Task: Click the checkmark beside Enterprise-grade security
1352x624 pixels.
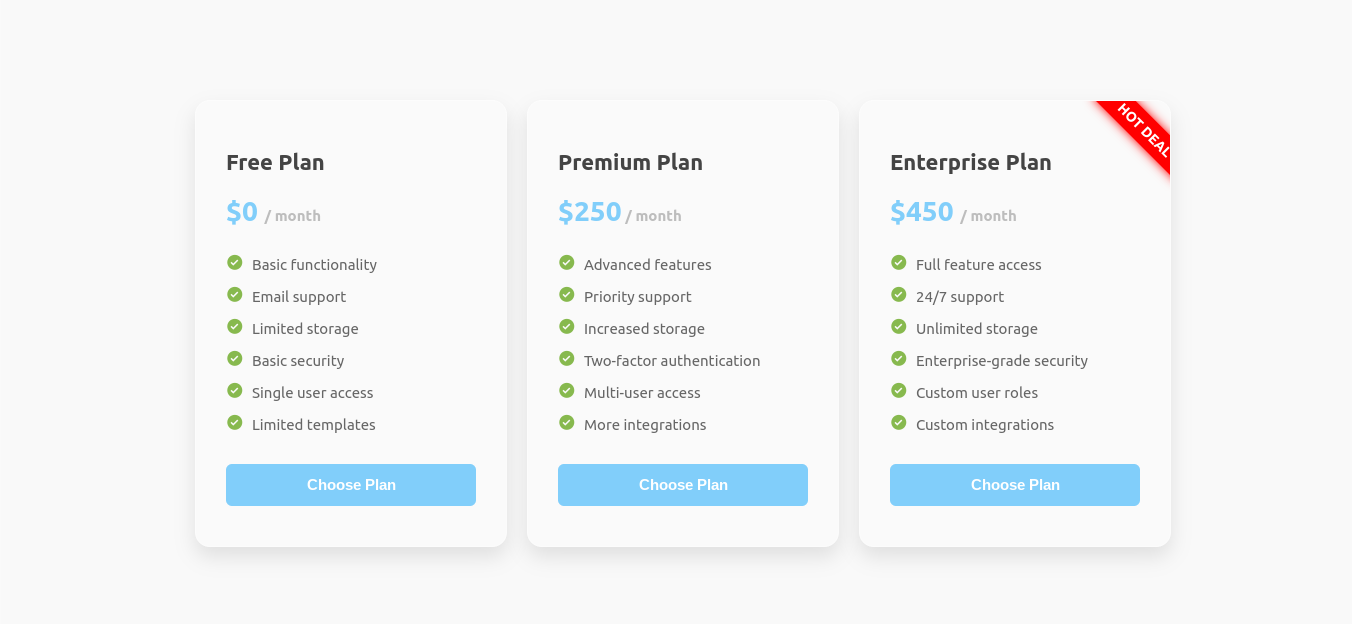Action: pyautogui.click(x=898, y=359)
